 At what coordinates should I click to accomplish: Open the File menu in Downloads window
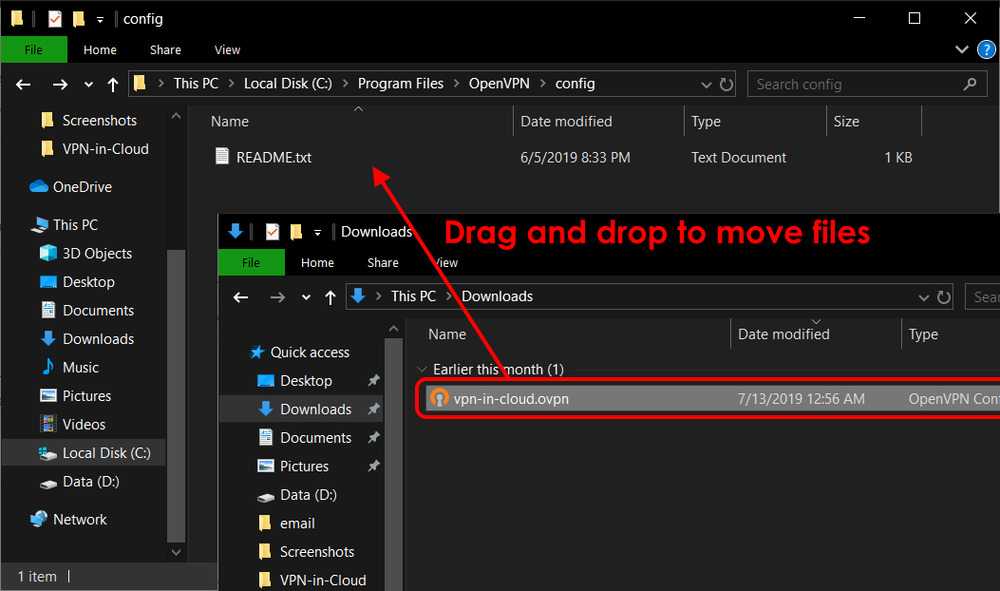pos(251,263)
